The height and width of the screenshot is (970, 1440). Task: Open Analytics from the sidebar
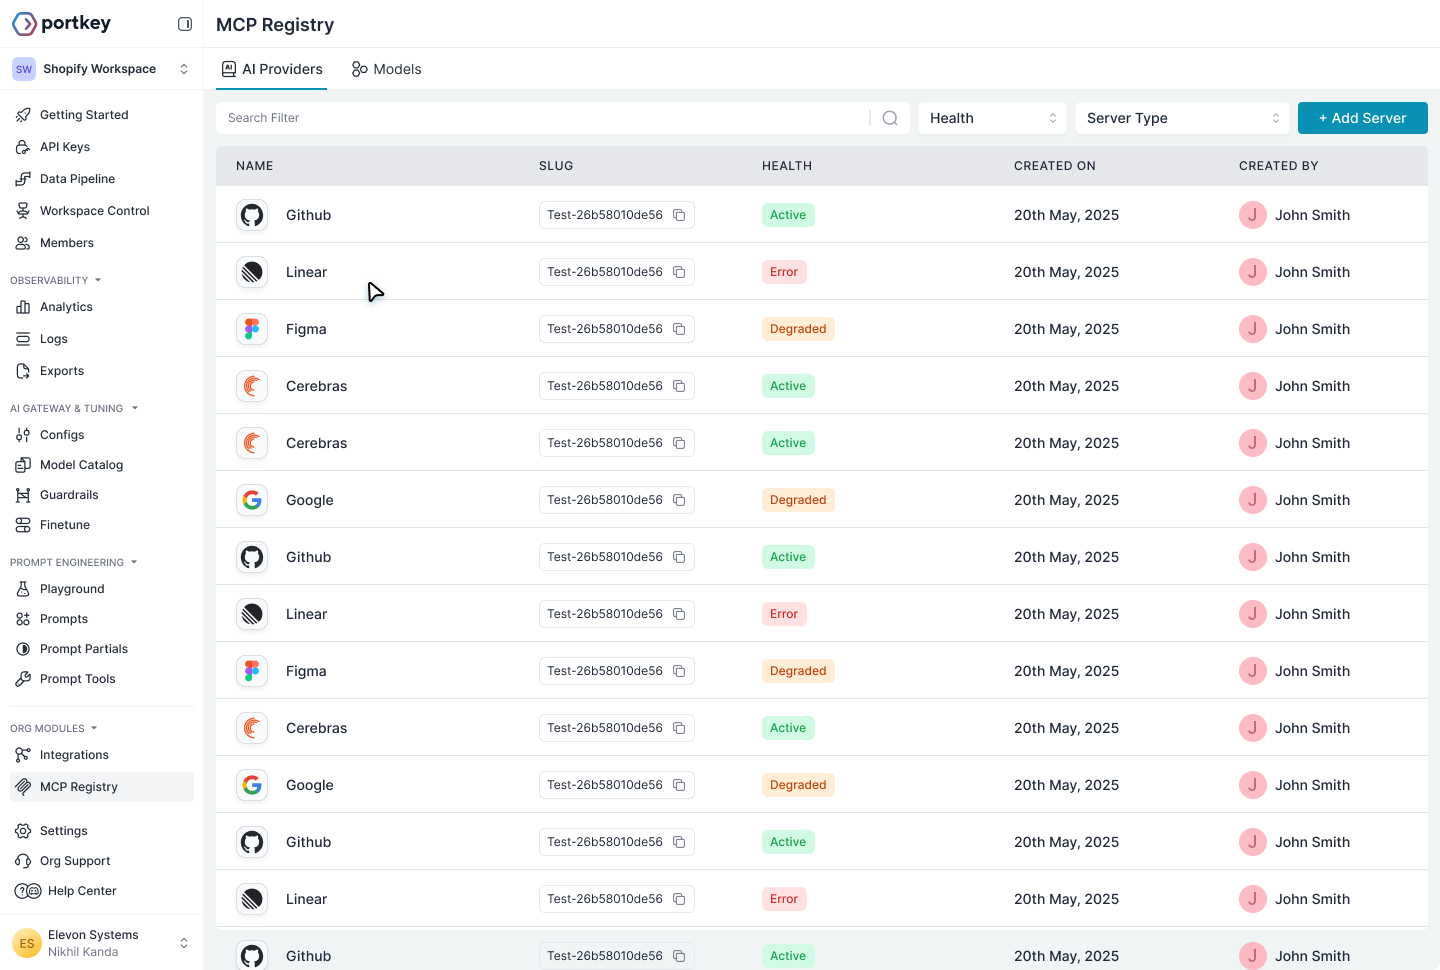65,307
